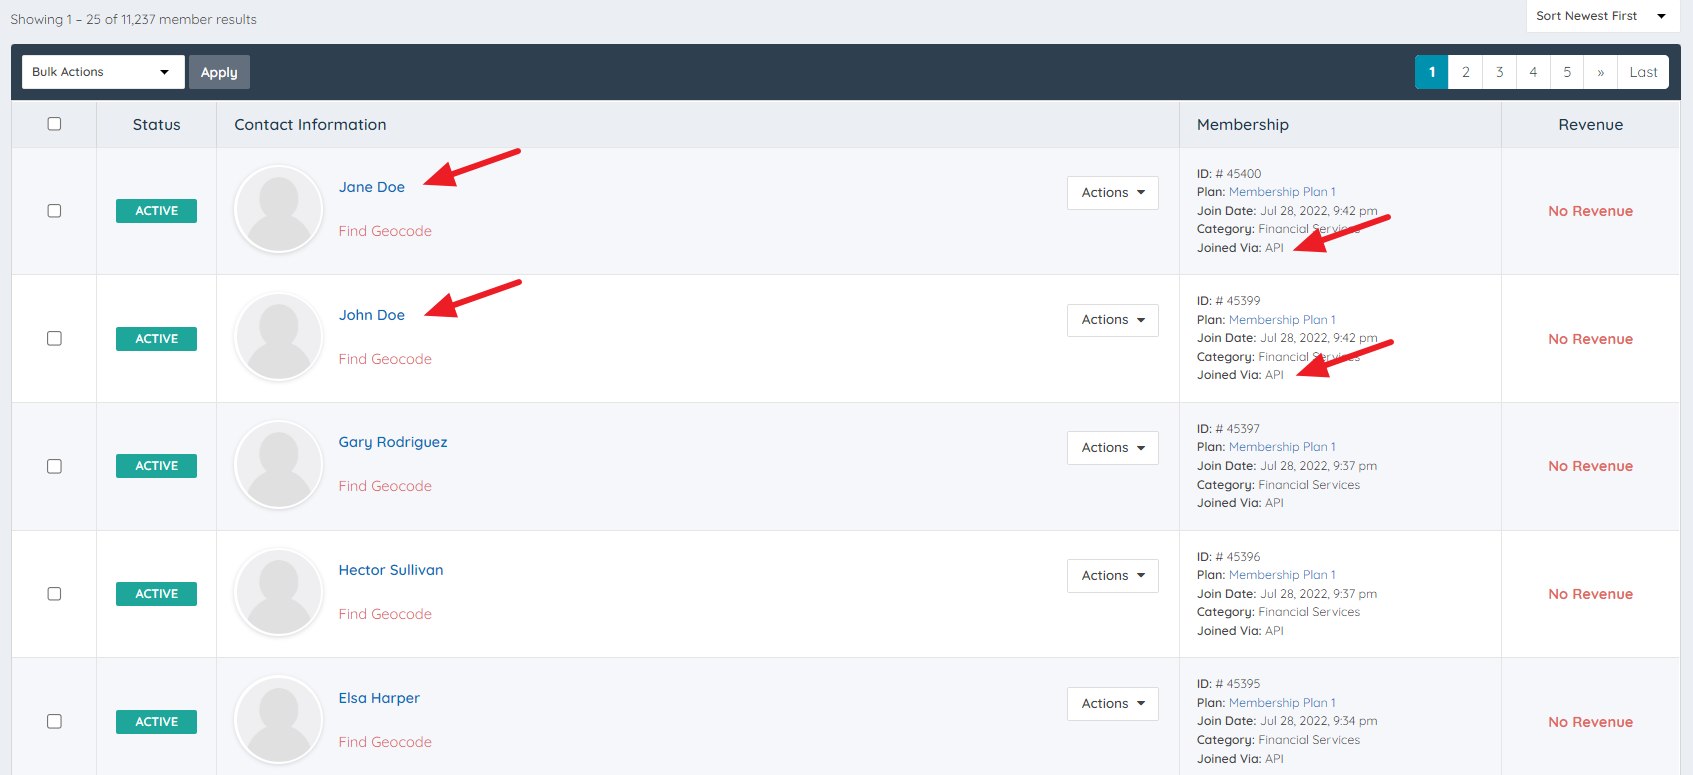
Task: Click Join Date Jul 28, 2022, 9:34 pm
Action: pyautogui.click(x=1287, y=721)
